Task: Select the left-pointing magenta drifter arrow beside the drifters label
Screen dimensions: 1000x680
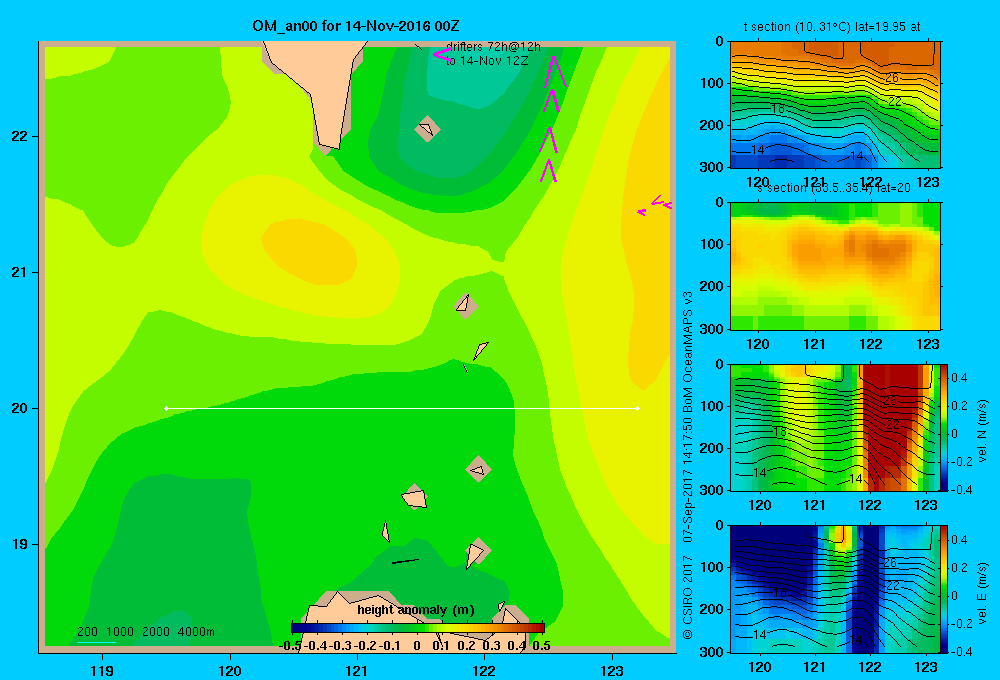Action: 441,54
